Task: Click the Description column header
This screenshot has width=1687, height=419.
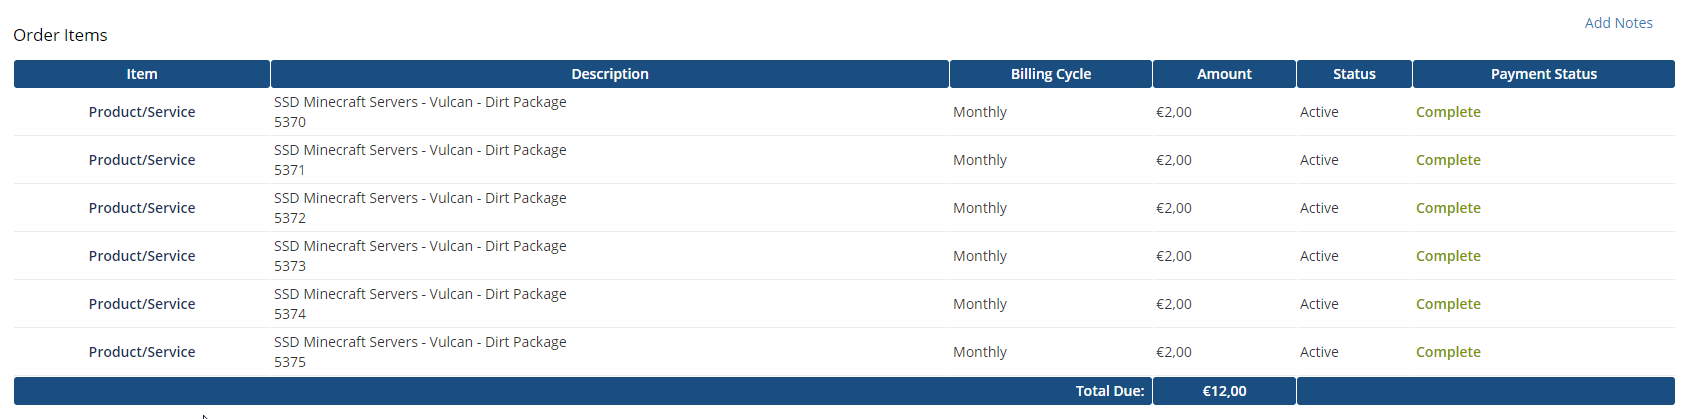Action: click(x=609, y=74)
